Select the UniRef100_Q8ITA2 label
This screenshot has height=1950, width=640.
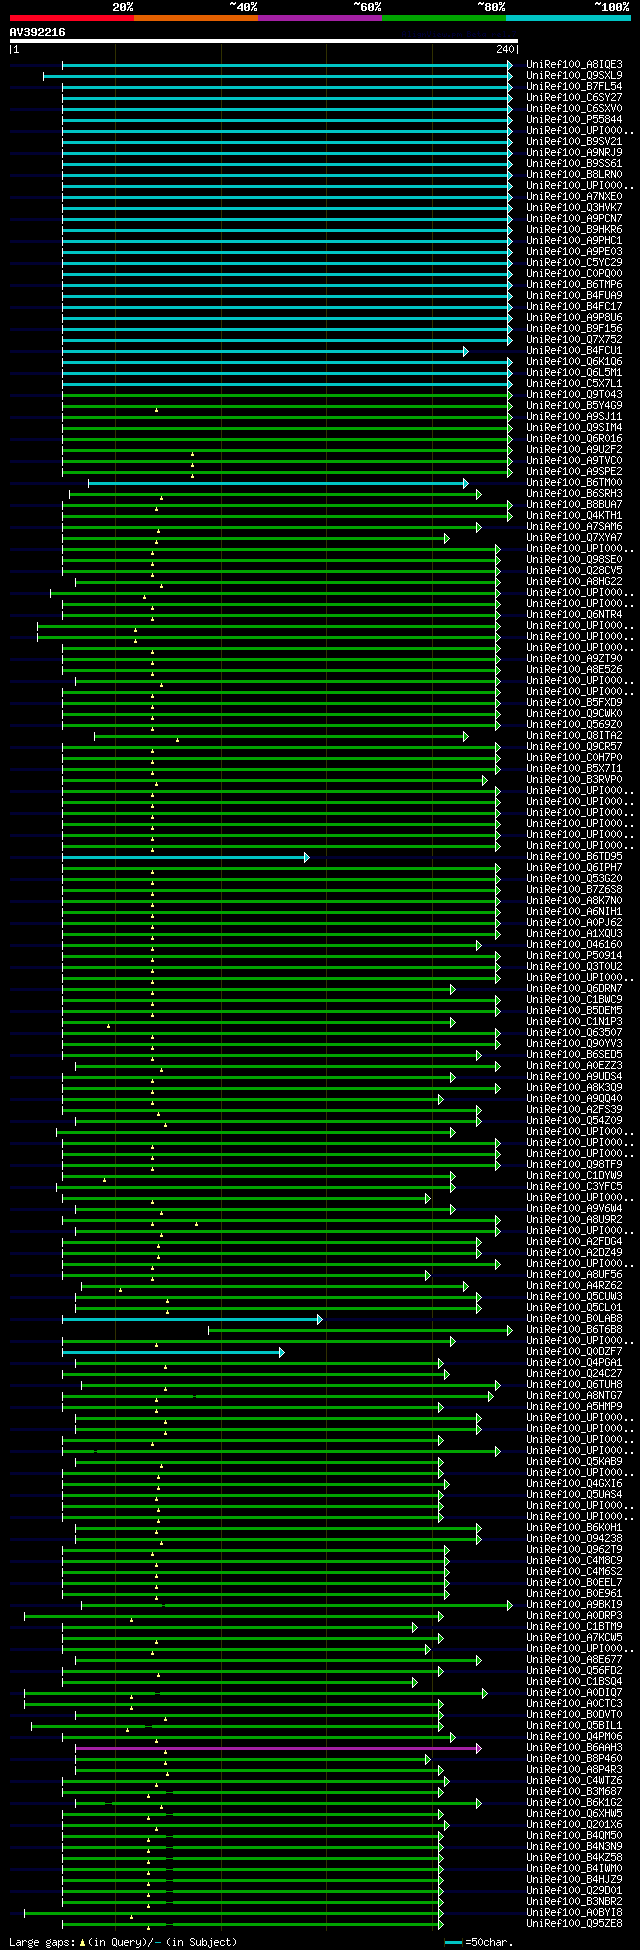[x=574, y=735]
